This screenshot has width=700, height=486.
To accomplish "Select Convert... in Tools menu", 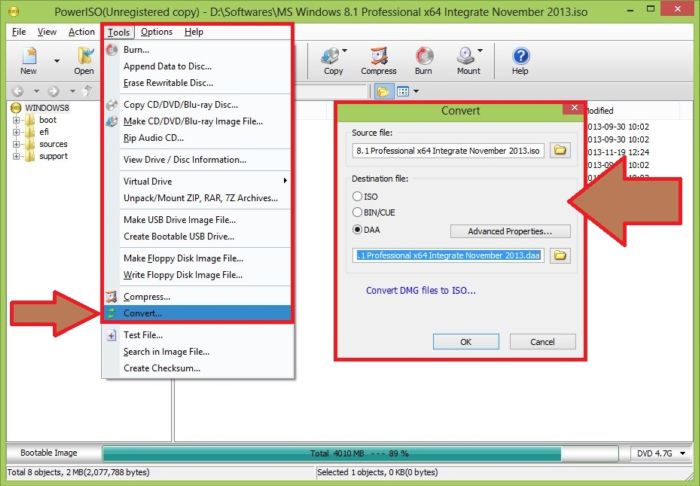I will point(197,313).
